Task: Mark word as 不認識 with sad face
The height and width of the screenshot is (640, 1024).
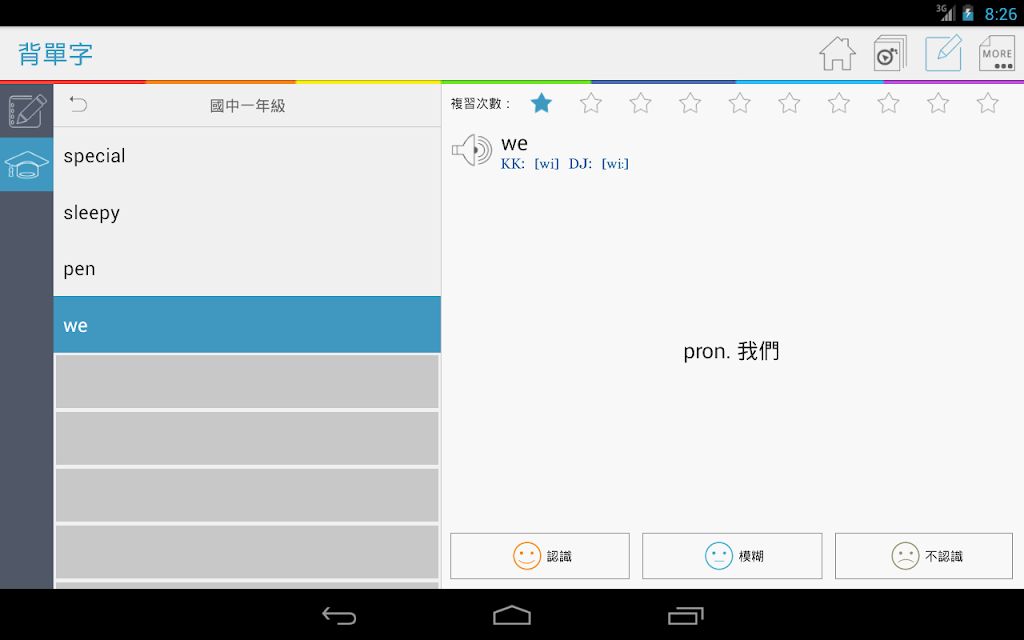Action: click(x=924, y=556)
